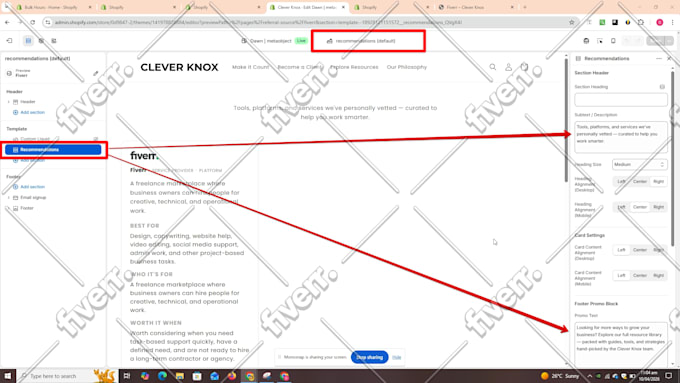Select the Sections panel icon in the toolbar
The height and width of the screenshot is (383, 680).
[28, 41]
